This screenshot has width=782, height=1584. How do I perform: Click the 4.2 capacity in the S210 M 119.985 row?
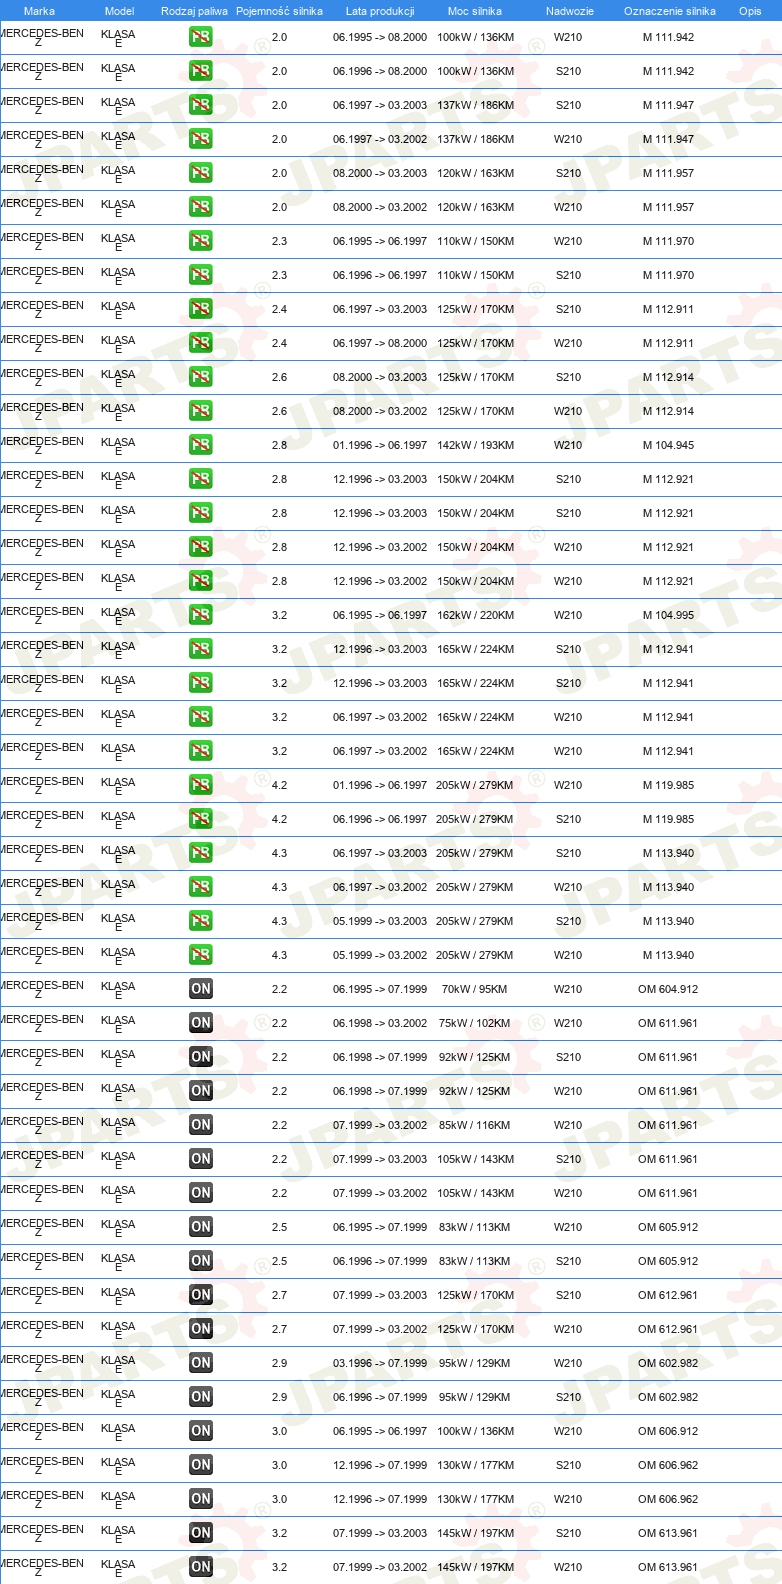(x=279, y=819)
